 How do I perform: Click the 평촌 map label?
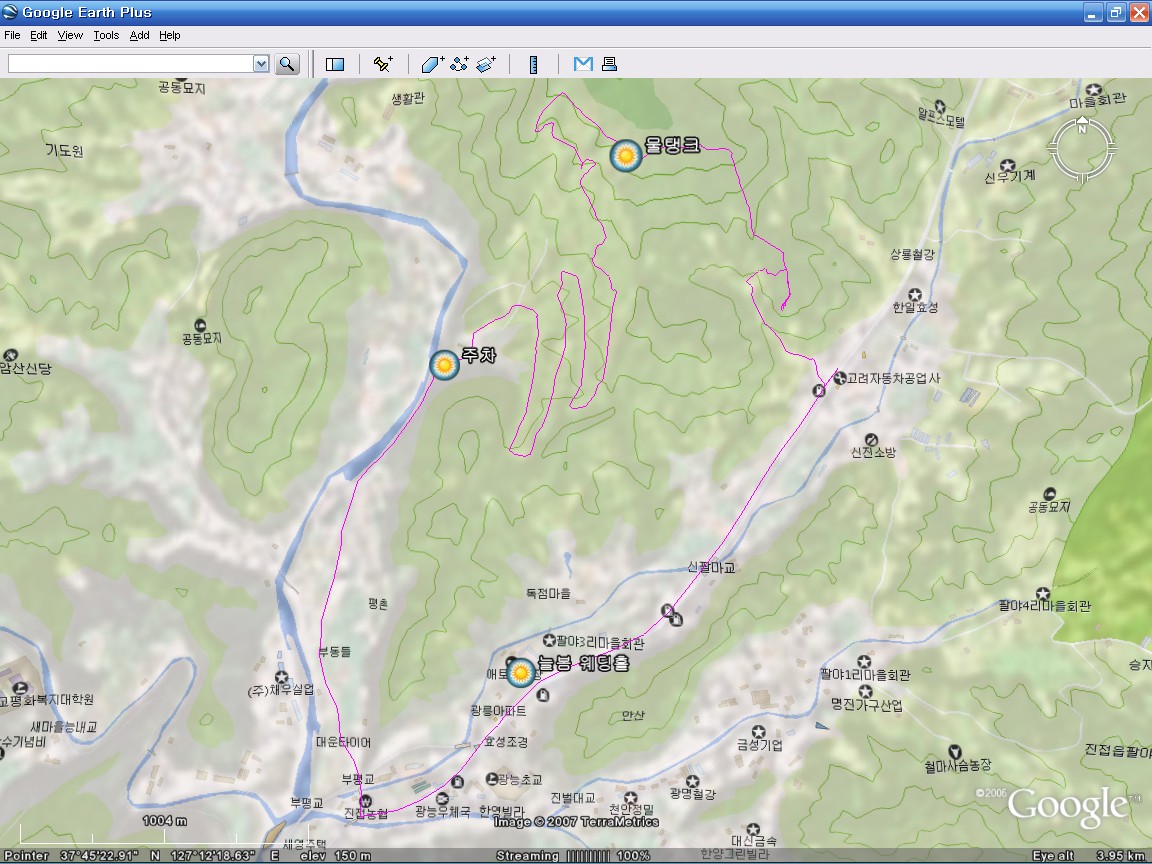pyautogui.click(x=378, y=604)
